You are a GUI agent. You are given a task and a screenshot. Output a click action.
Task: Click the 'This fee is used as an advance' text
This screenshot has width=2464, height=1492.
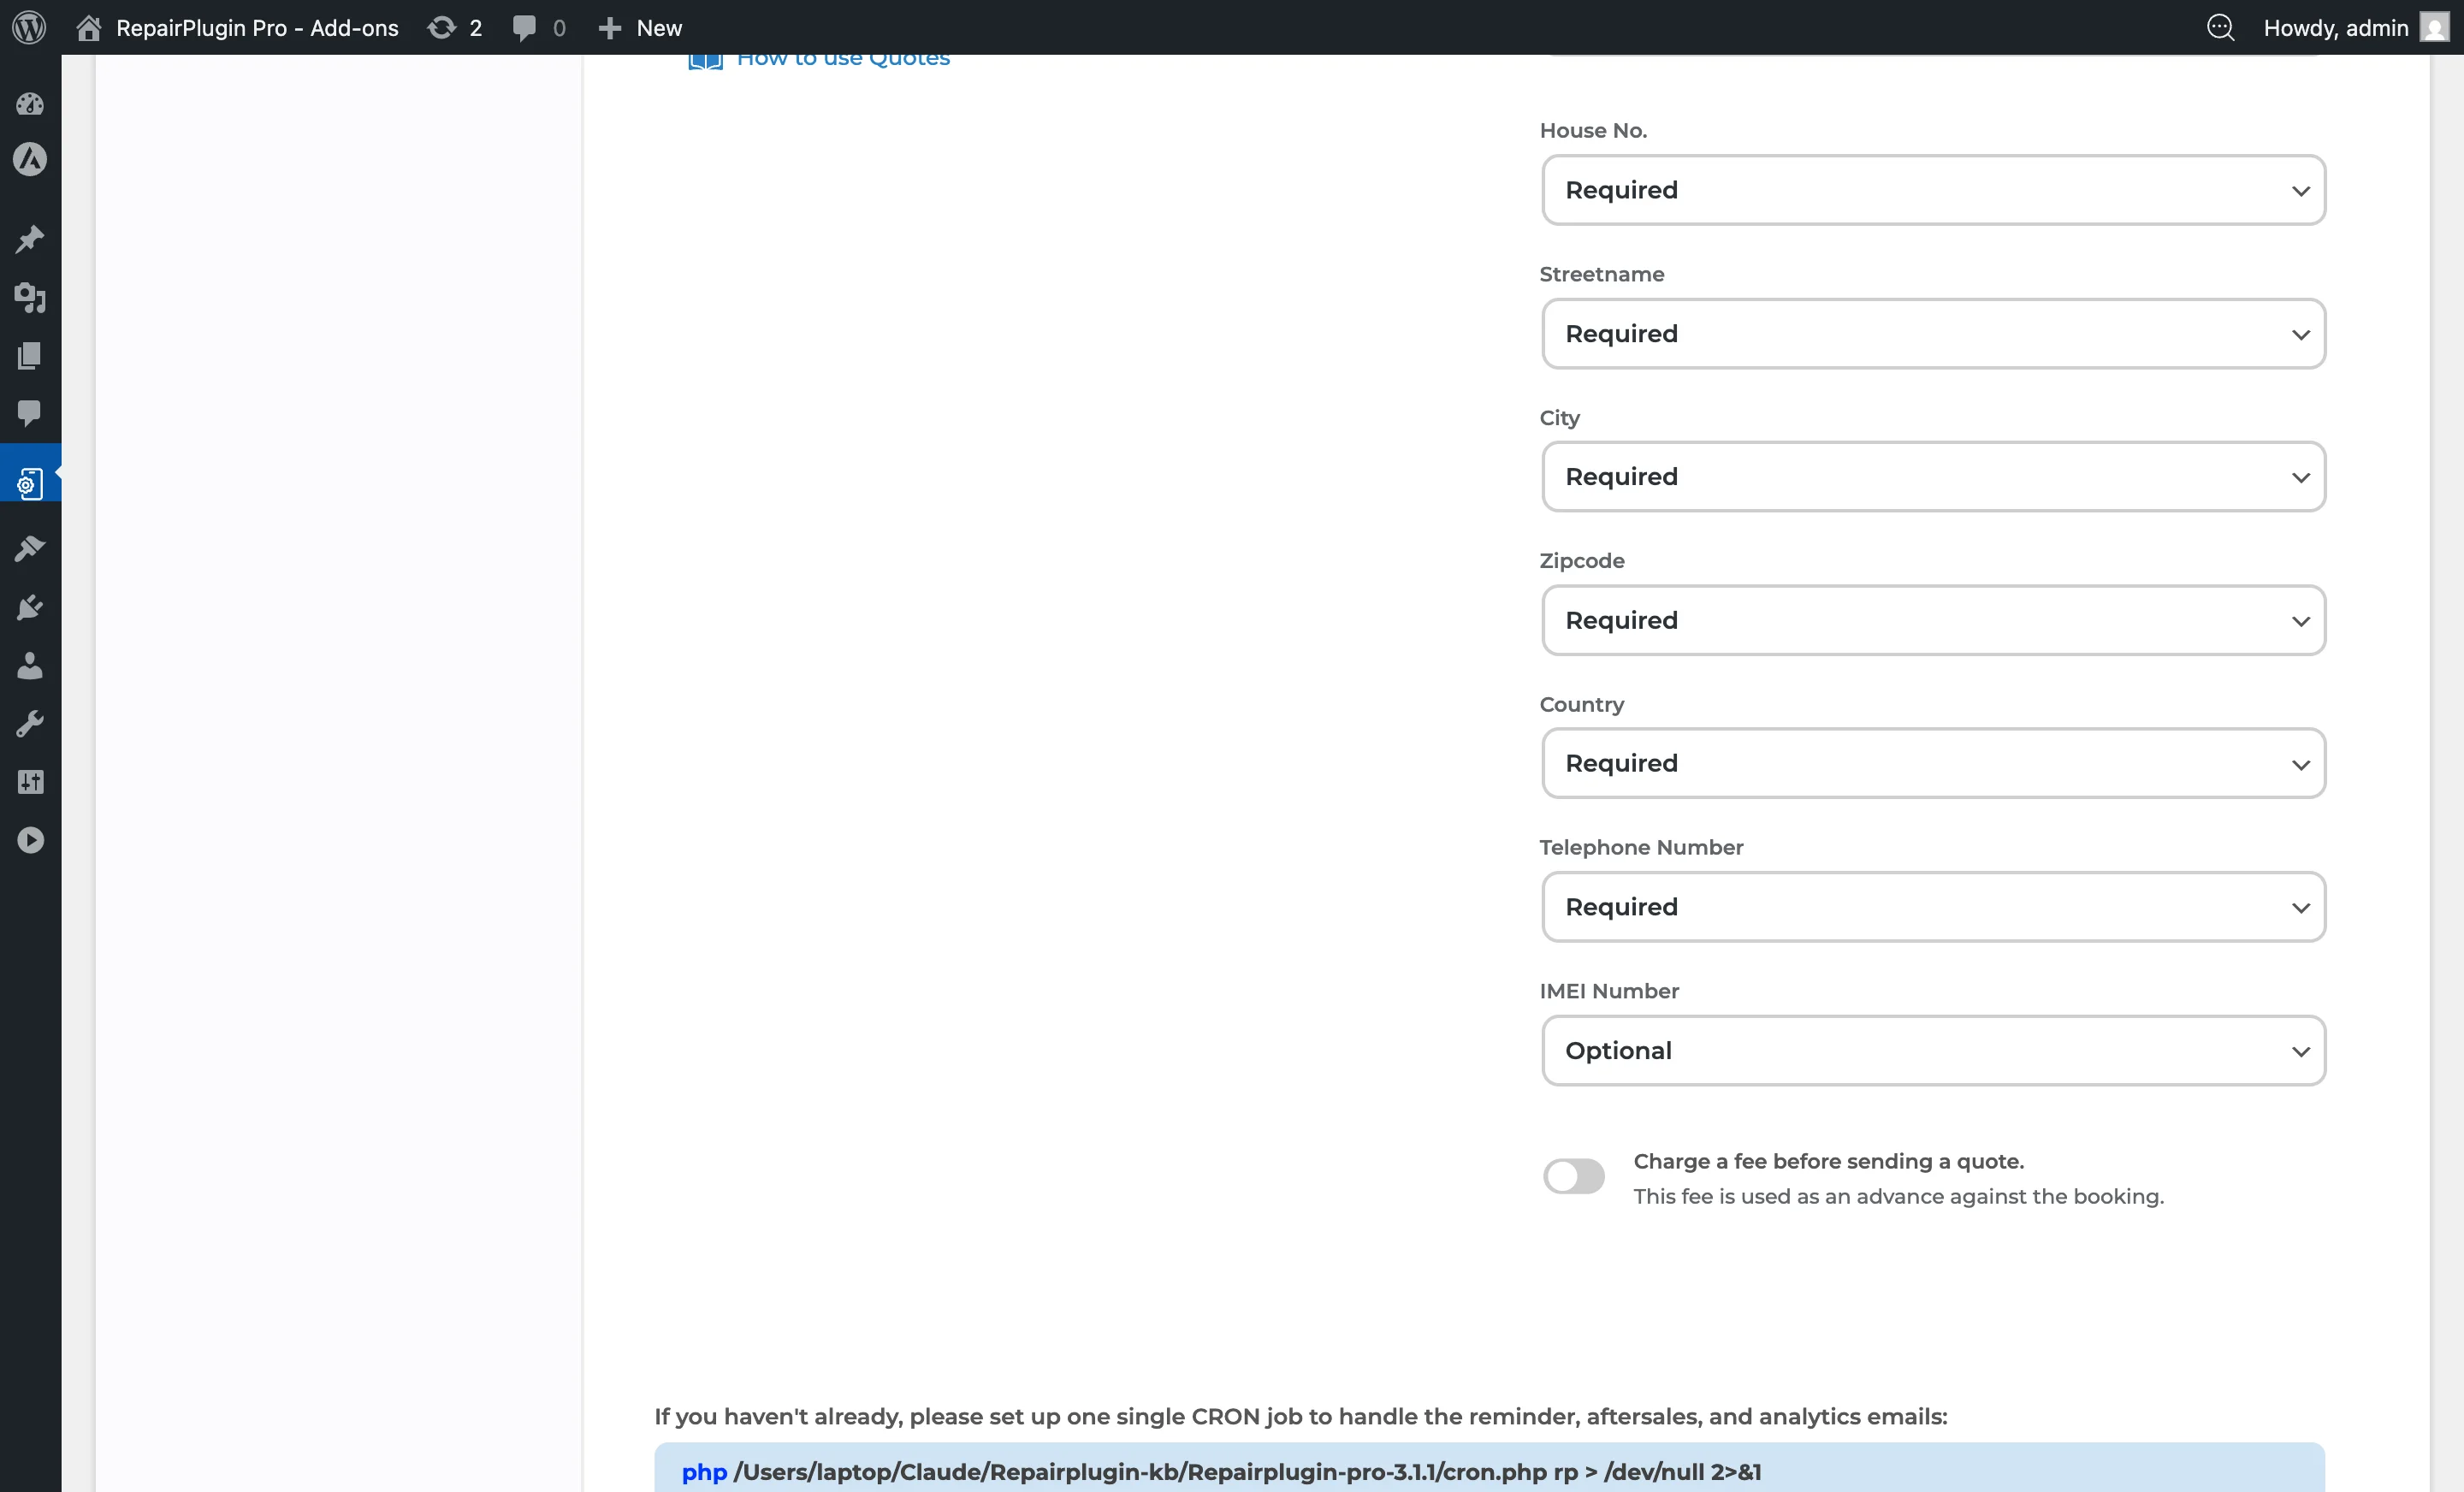click(1898, 1196)
